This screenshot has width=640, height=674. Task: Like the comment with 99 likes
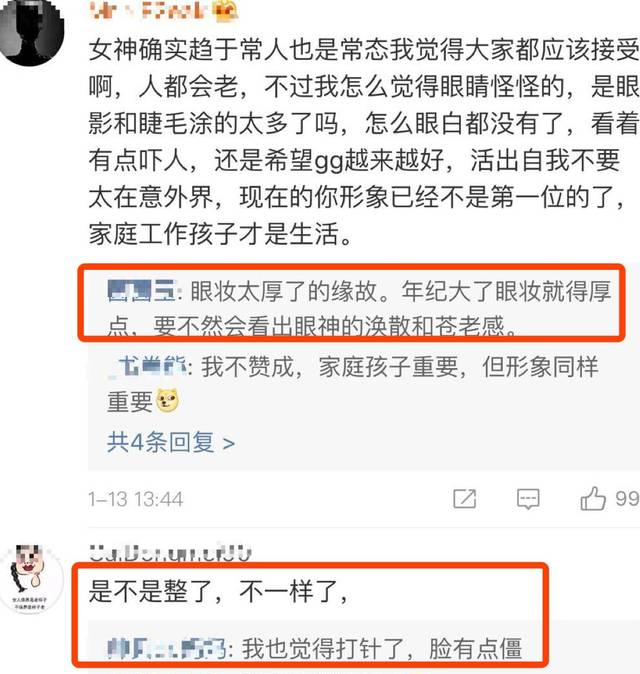pos(593,499)
